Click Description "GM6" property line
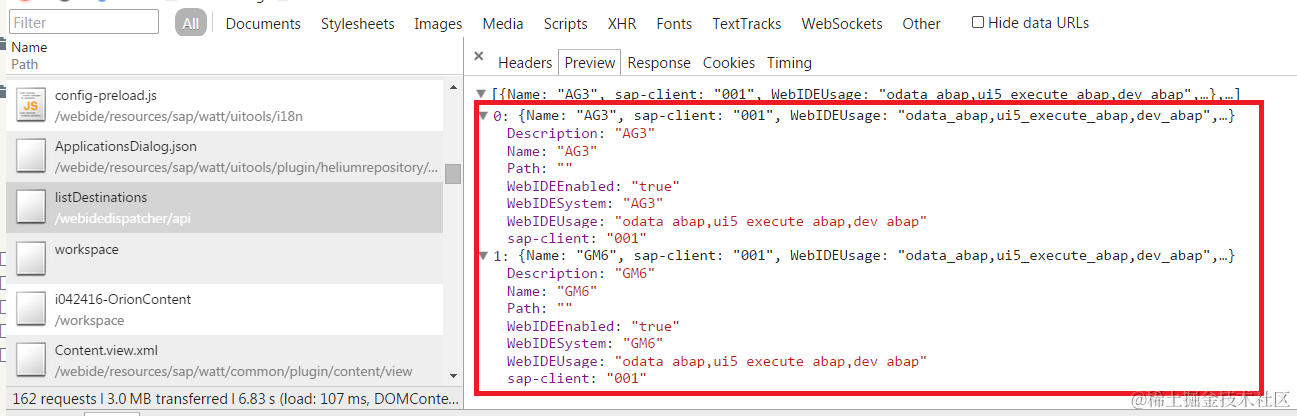 (x=581, y=273)
